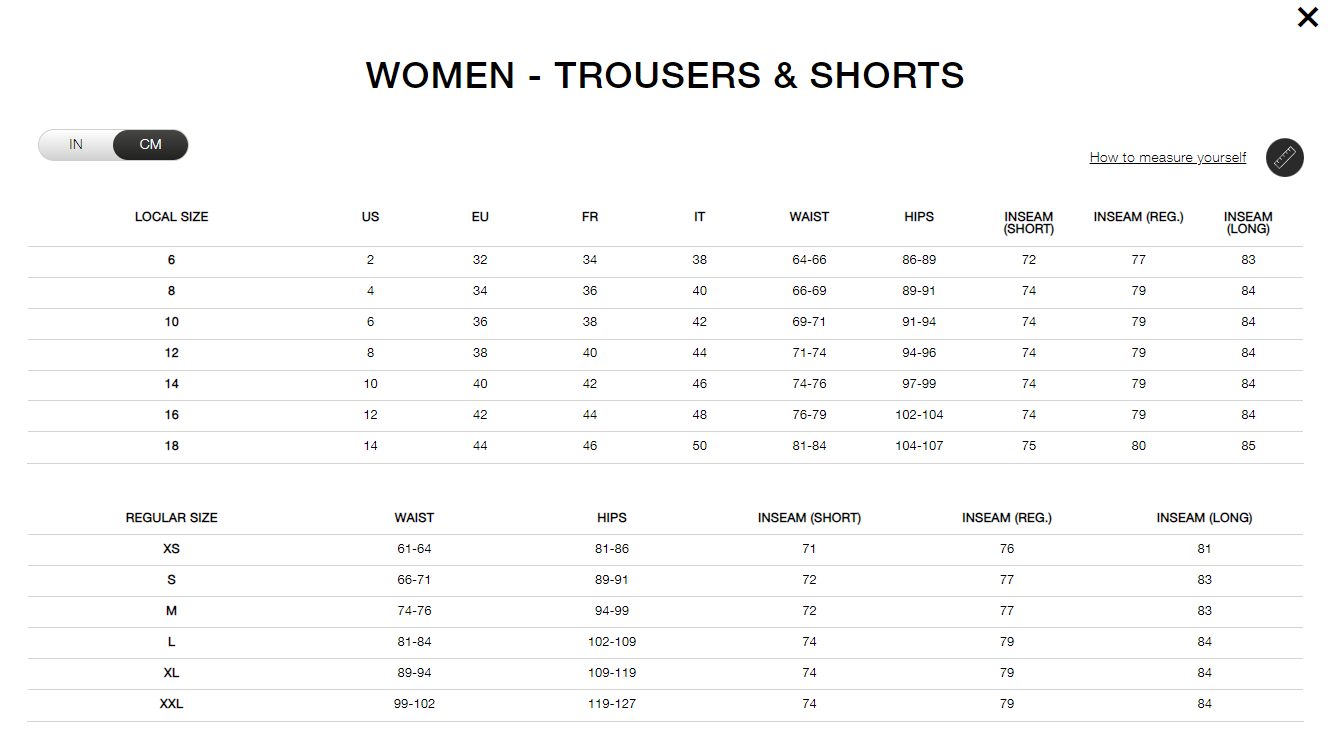Click the HIPS header in the bottom table
Viewport: 1331px width, 753px height.
pos(612,518)
